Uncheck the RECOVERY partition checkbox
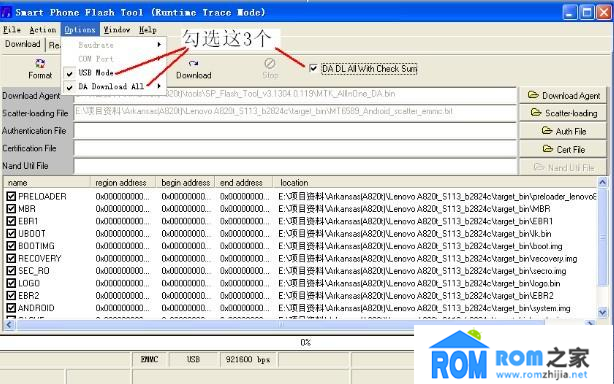This screenshot has height=384, width=614. coord(11,258)
